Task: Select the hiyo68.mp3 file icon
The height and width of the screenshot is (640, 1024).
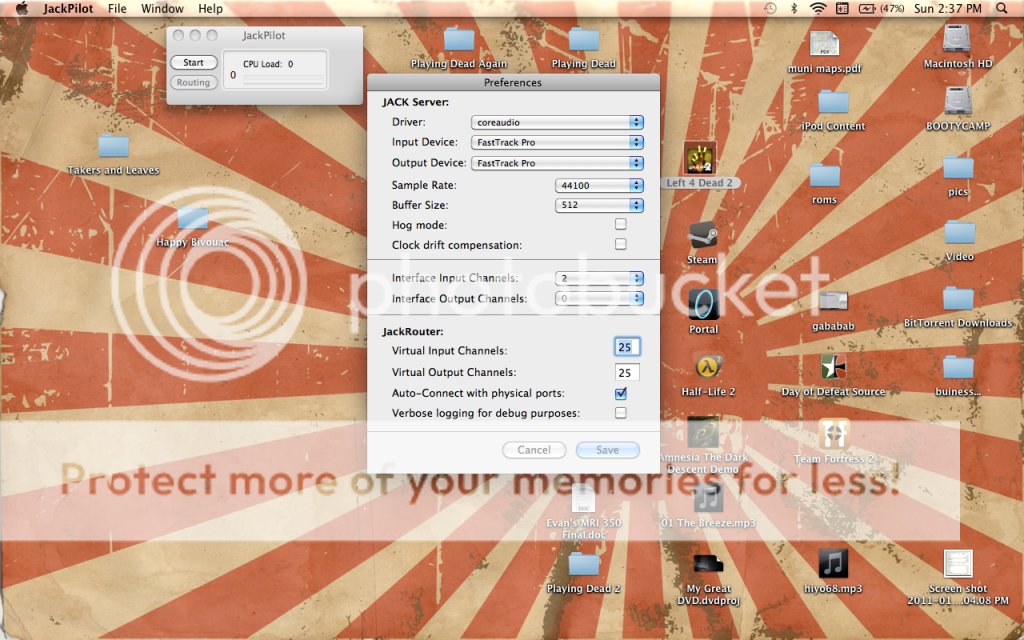Action: tap(833, 563)
